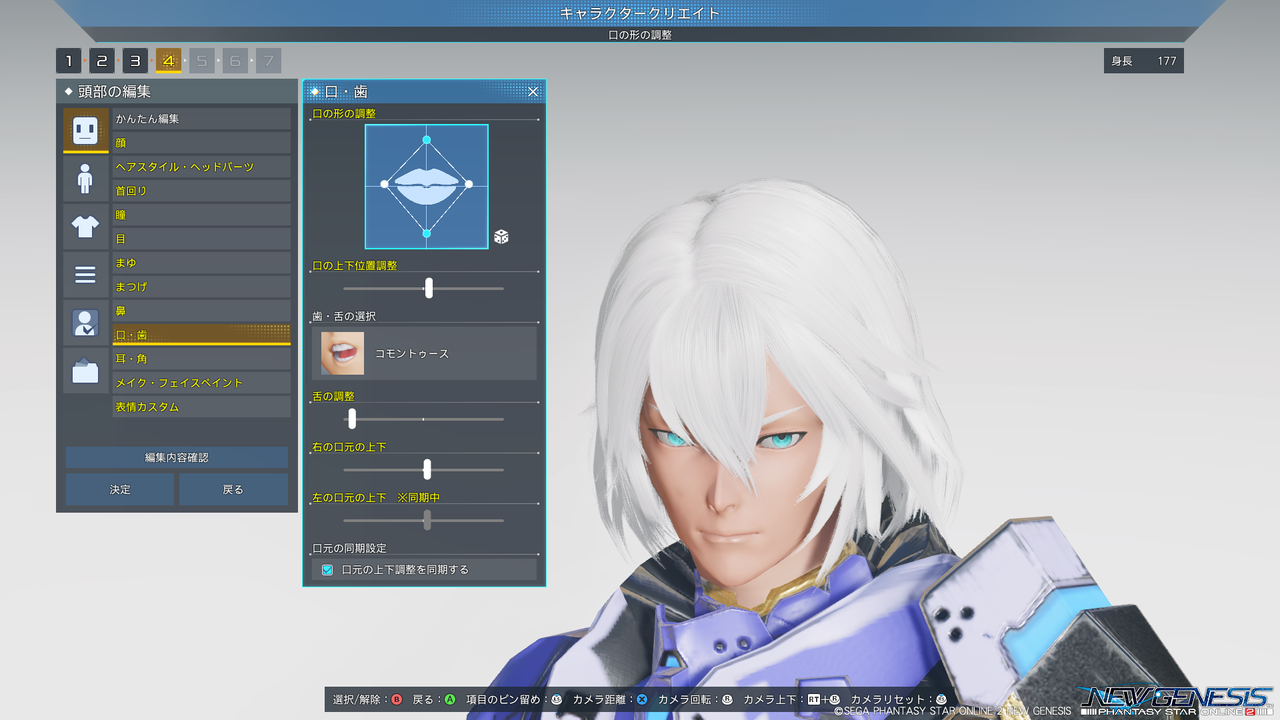Viewport: 1280px width, 720px height.
Task: Open 目 menu entry
Action: [202, 239]
